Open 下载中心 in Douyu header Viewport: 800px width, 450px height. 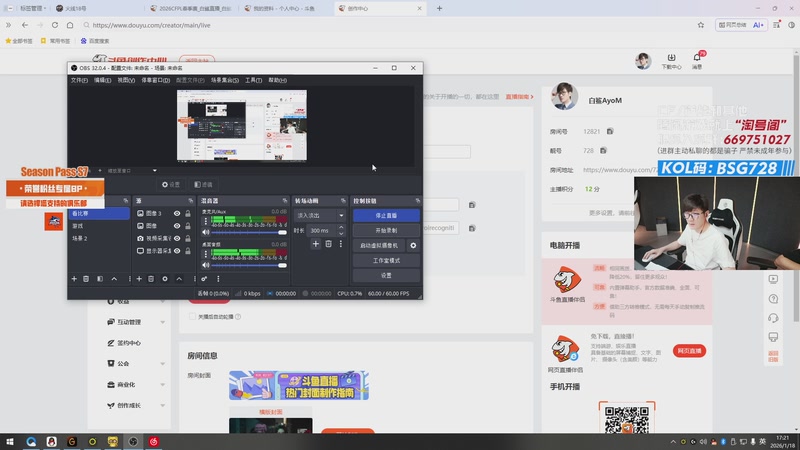point(671,61)
